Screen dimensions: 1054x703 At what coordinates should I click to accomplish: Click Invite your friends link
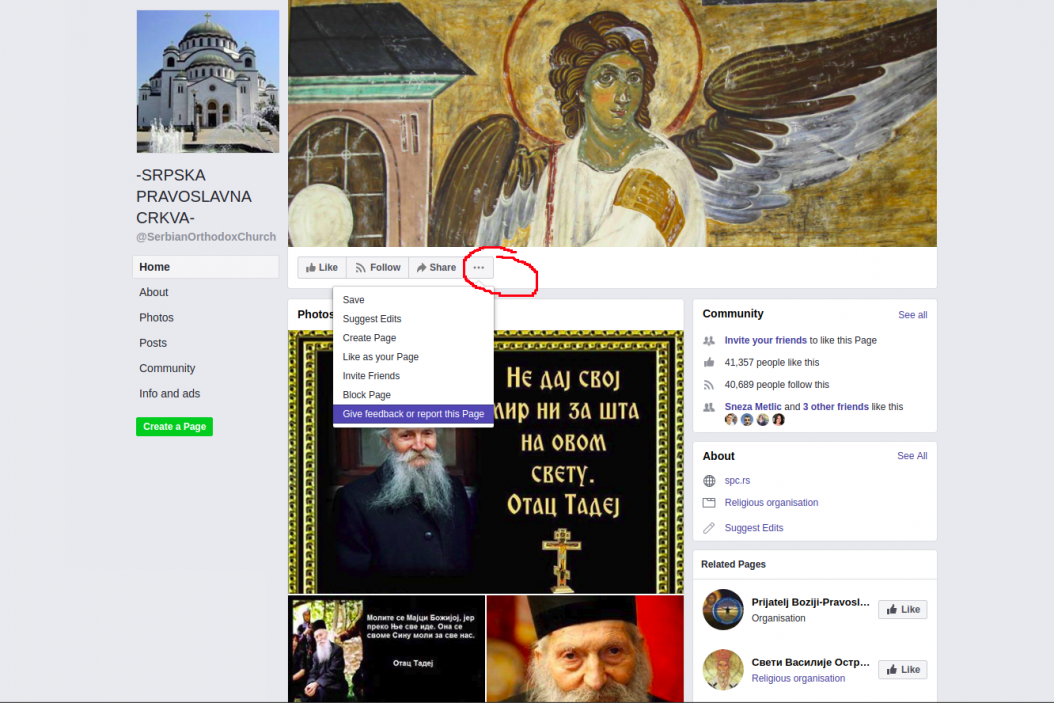pyautogui.click(x=765, y=340)
